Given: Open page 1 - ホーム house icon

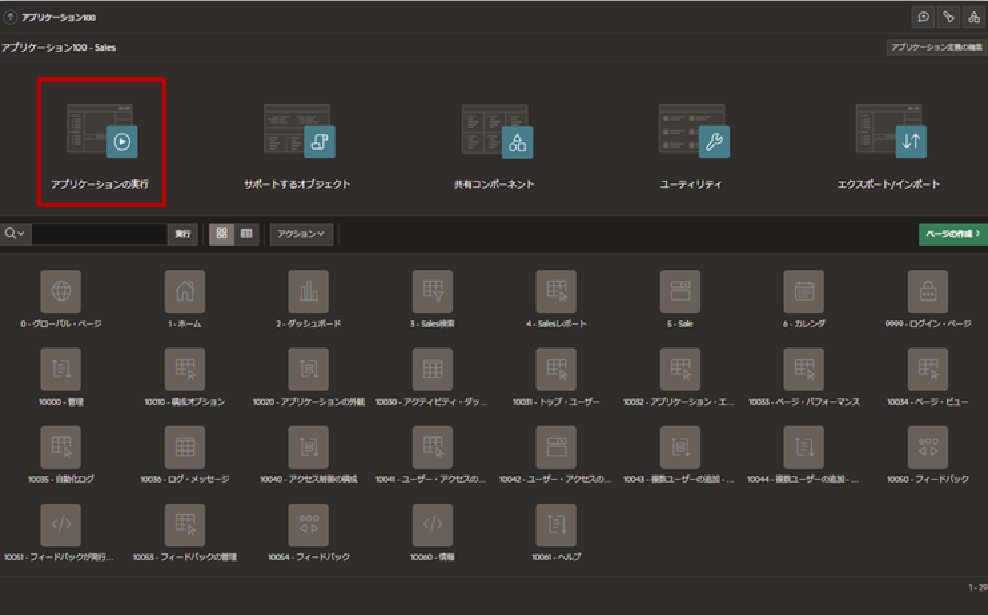Looking at the screenshot, I should (x=184, y=291).
